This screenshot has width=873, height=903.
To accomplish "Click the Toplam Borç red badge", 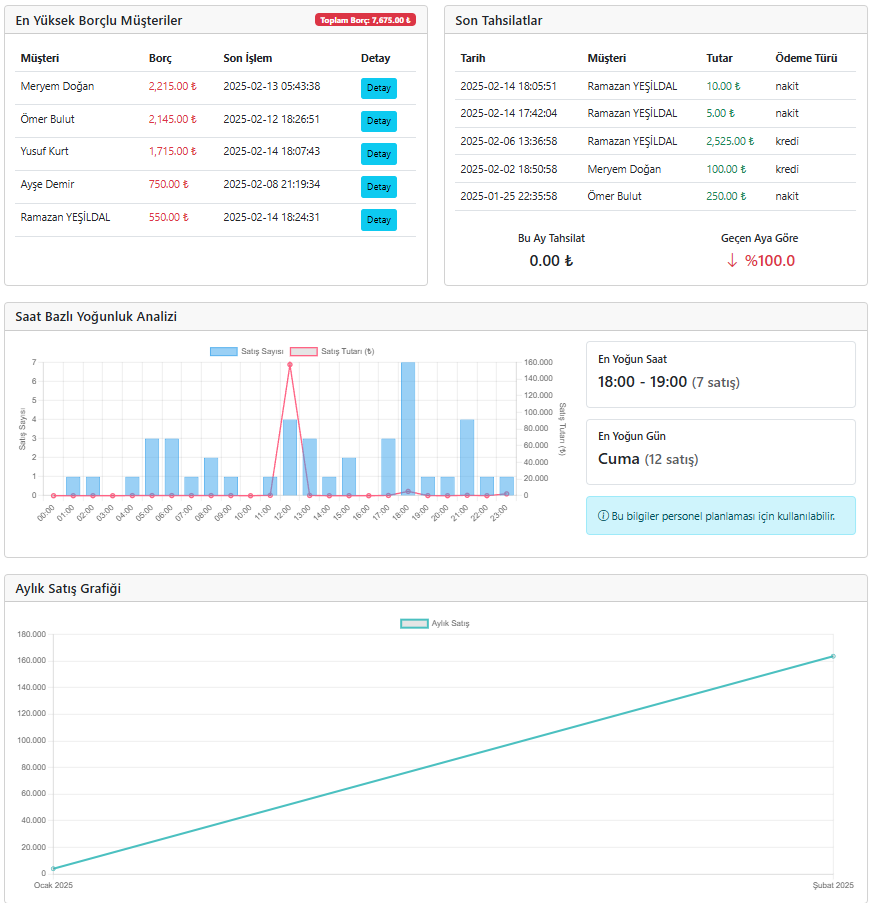I will [x=365, y=20].
